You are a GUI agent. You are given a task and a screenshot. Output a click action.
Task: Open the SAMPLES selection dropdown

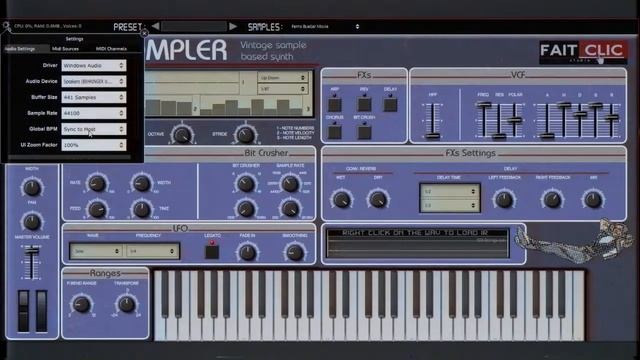click(325, 27)
